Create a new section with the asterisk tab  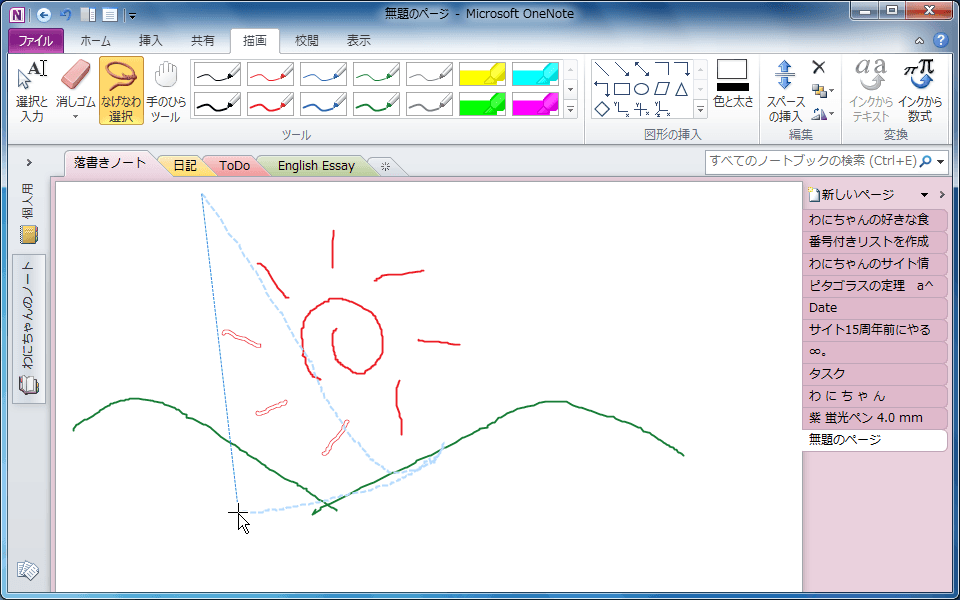385,166
